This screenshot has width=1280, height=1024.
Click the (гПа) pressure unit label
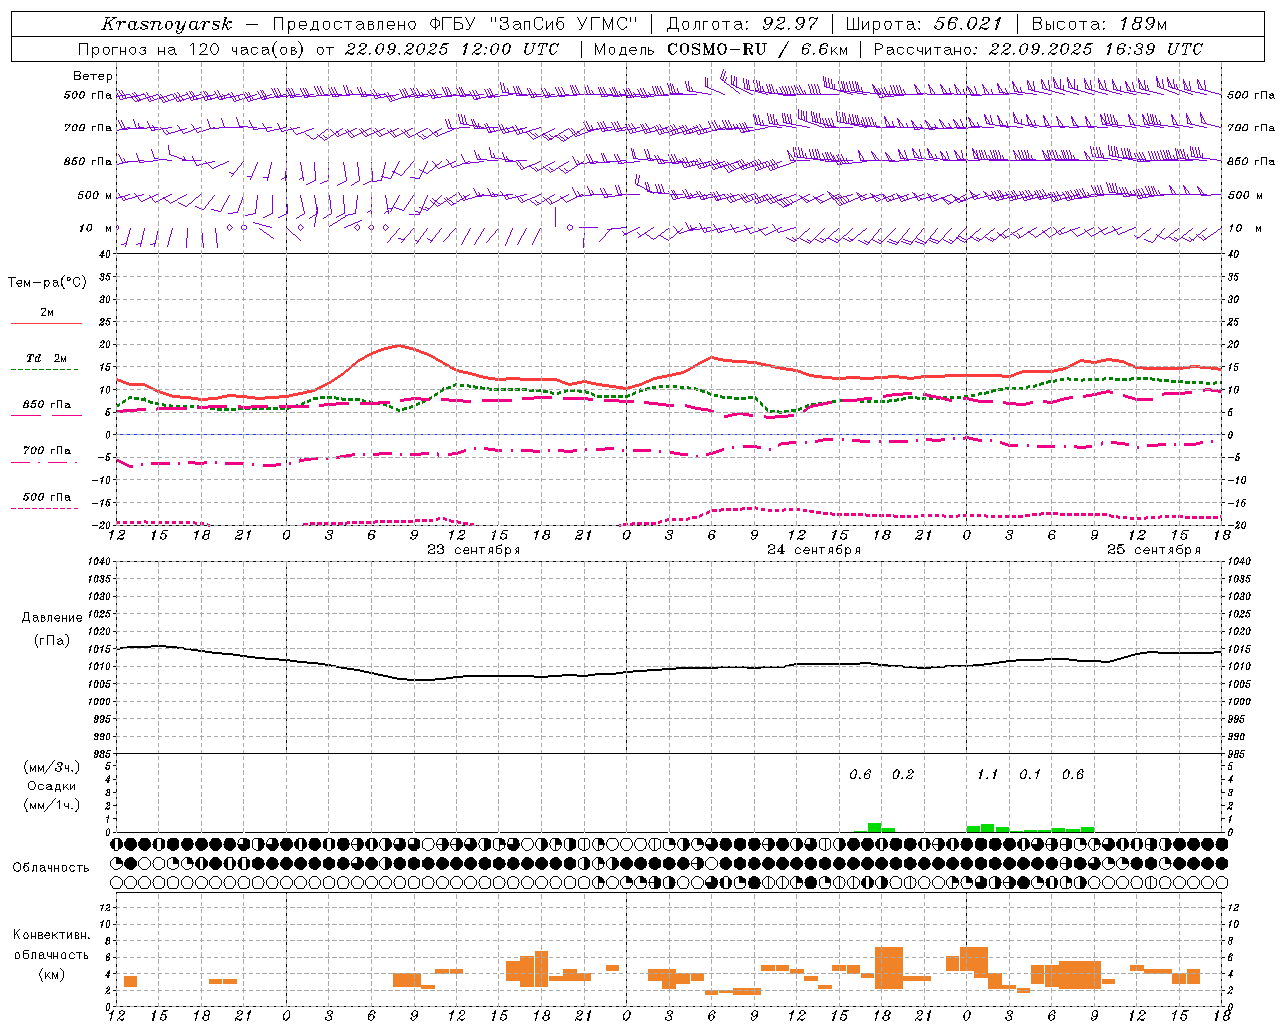tap(52, 641)
